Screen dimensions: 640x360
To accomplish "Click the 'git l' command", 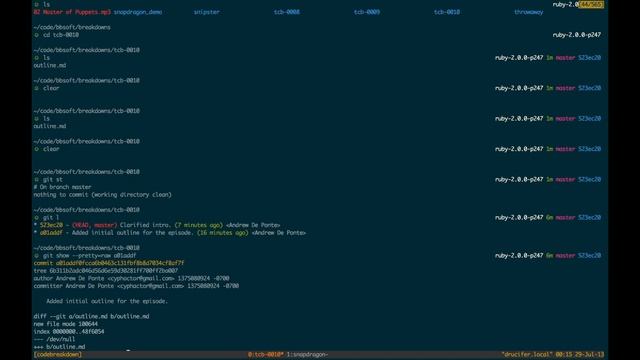I will pos(51,218).
